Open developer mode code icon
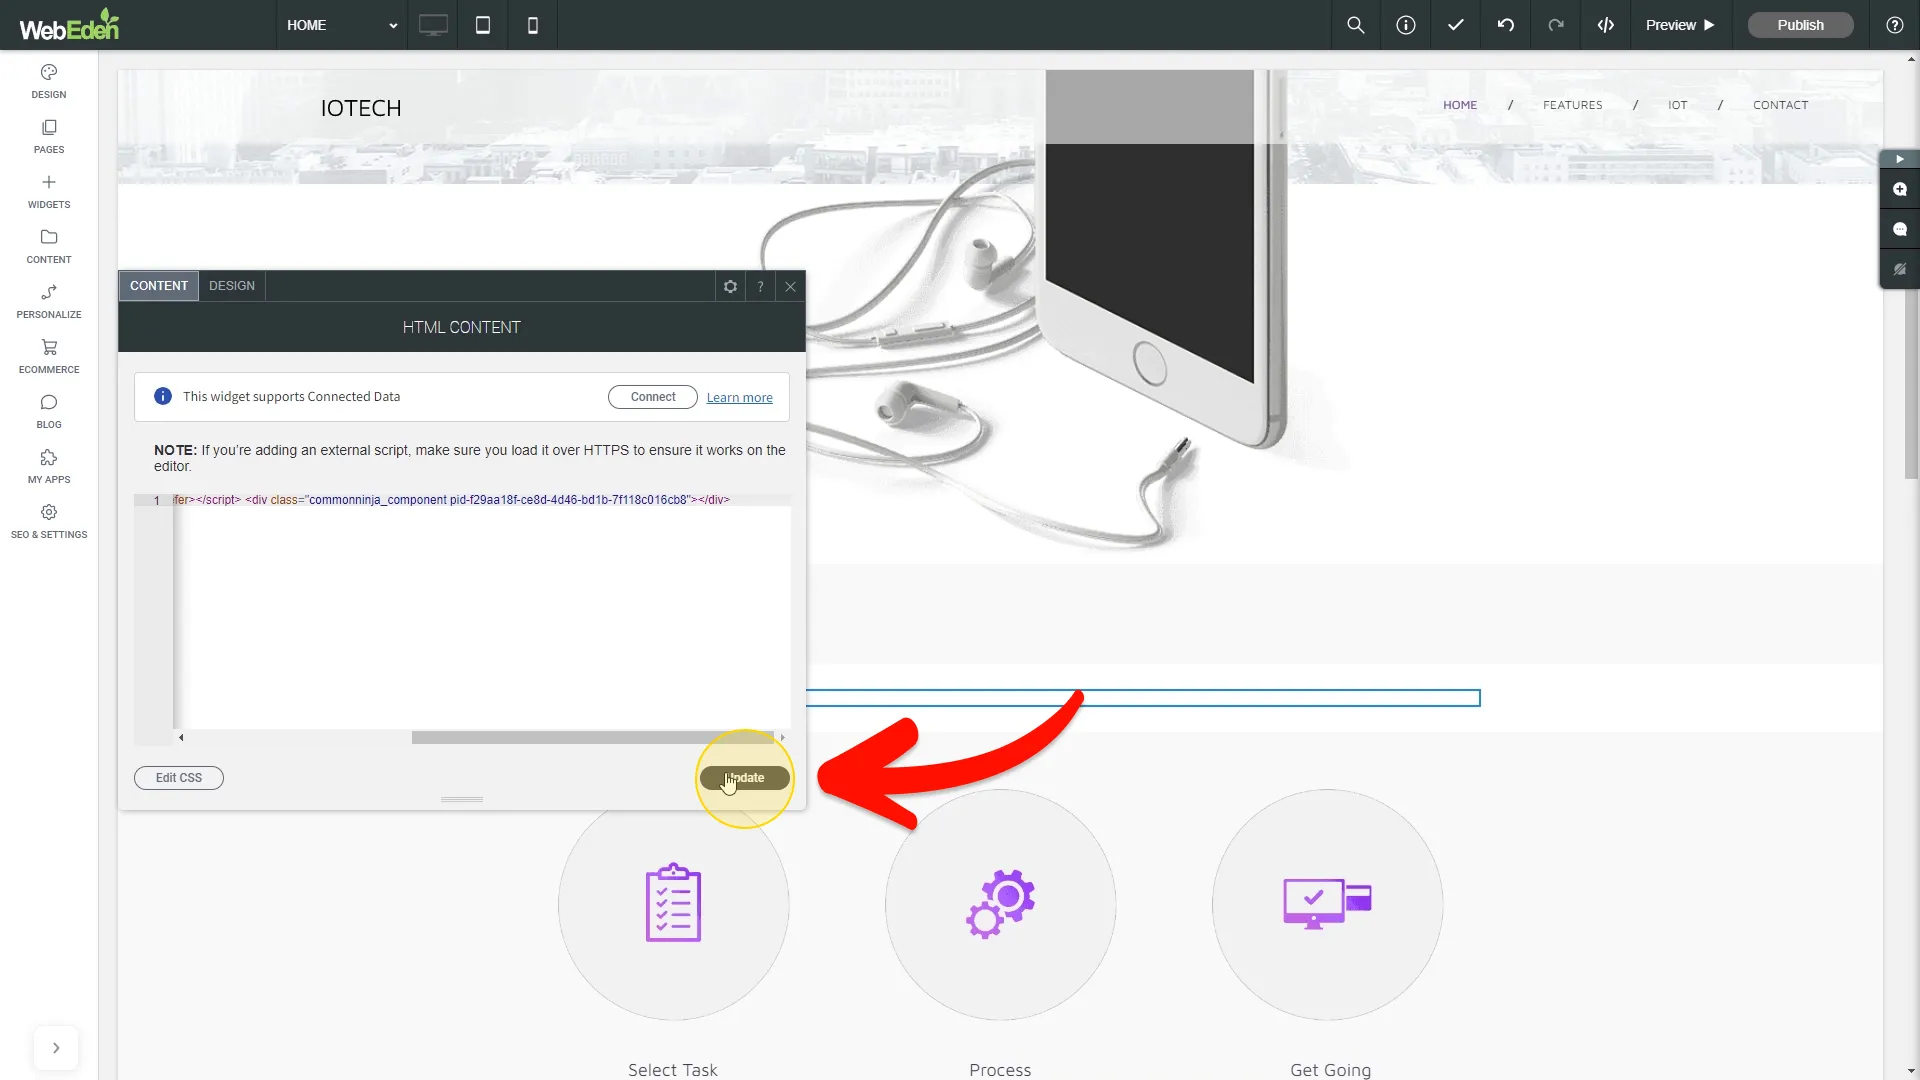 pyautogui.click(x=1606, y=25)
